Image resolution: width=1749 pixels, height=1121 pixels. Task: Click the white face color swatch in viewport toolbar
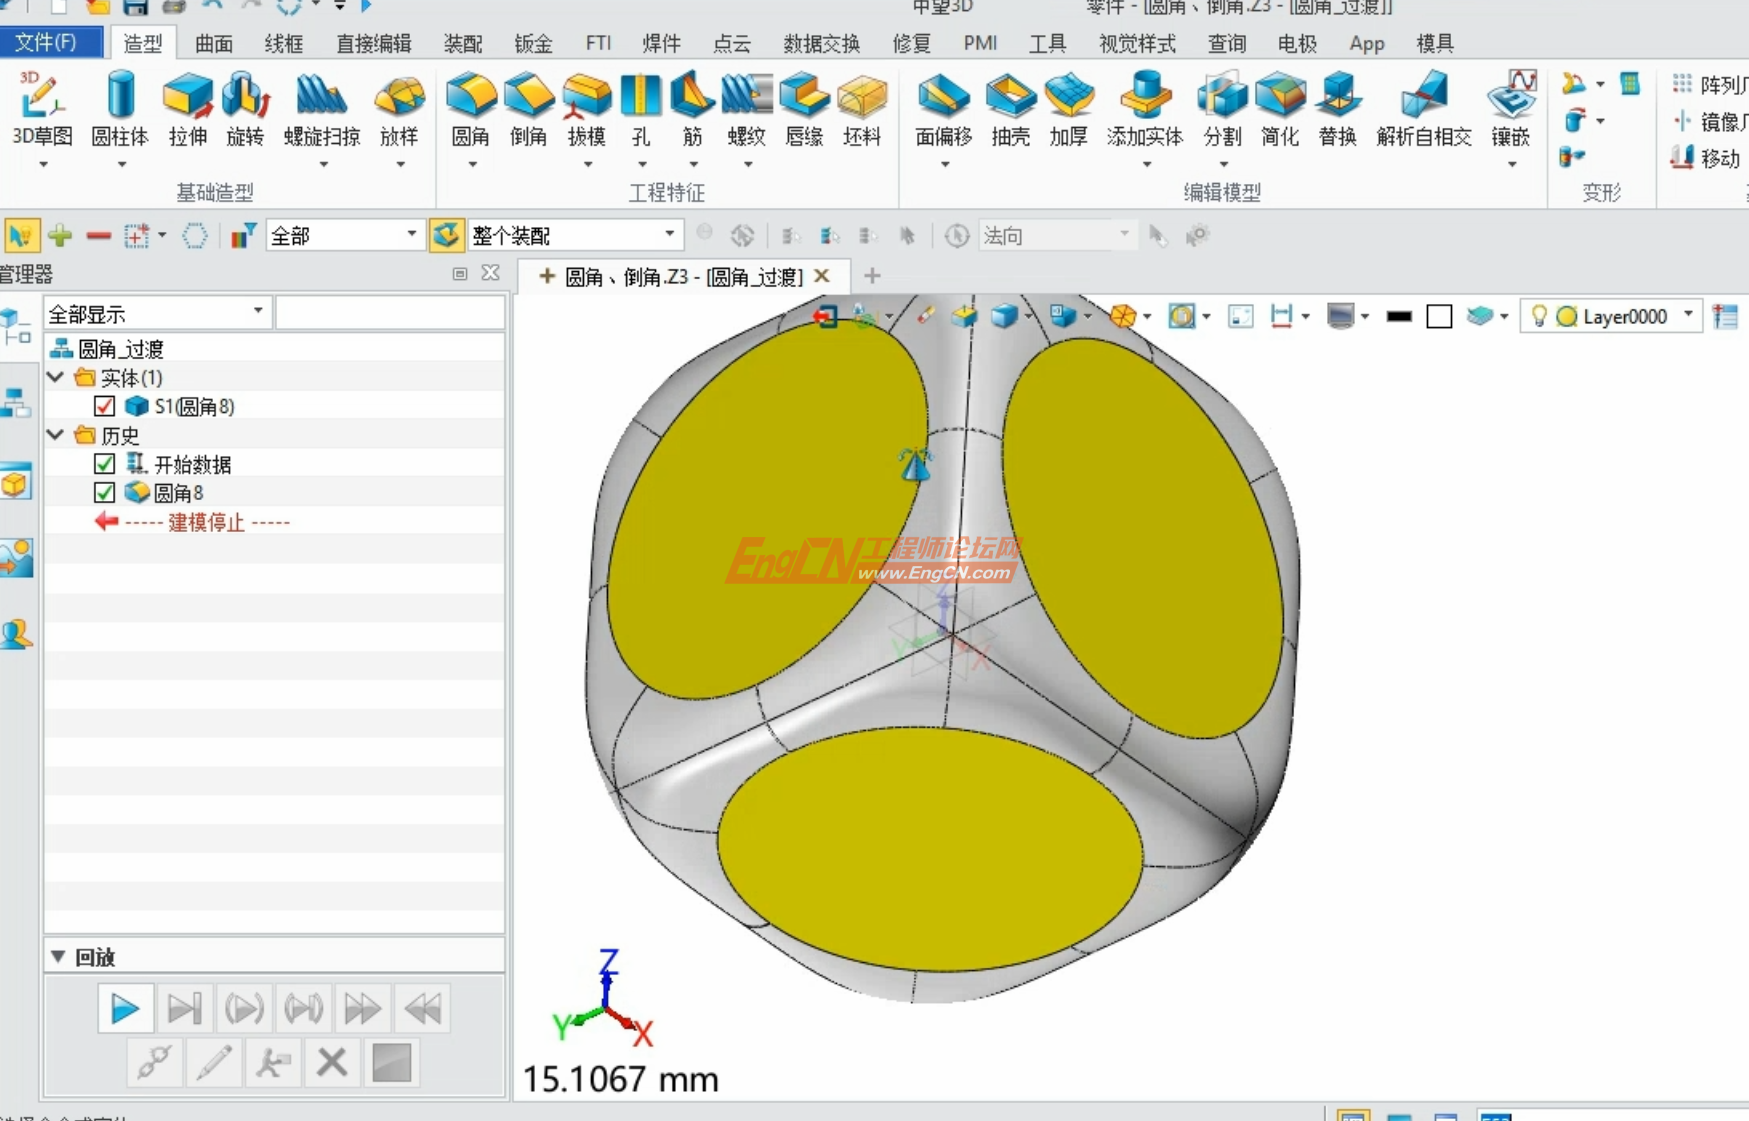1440,315
